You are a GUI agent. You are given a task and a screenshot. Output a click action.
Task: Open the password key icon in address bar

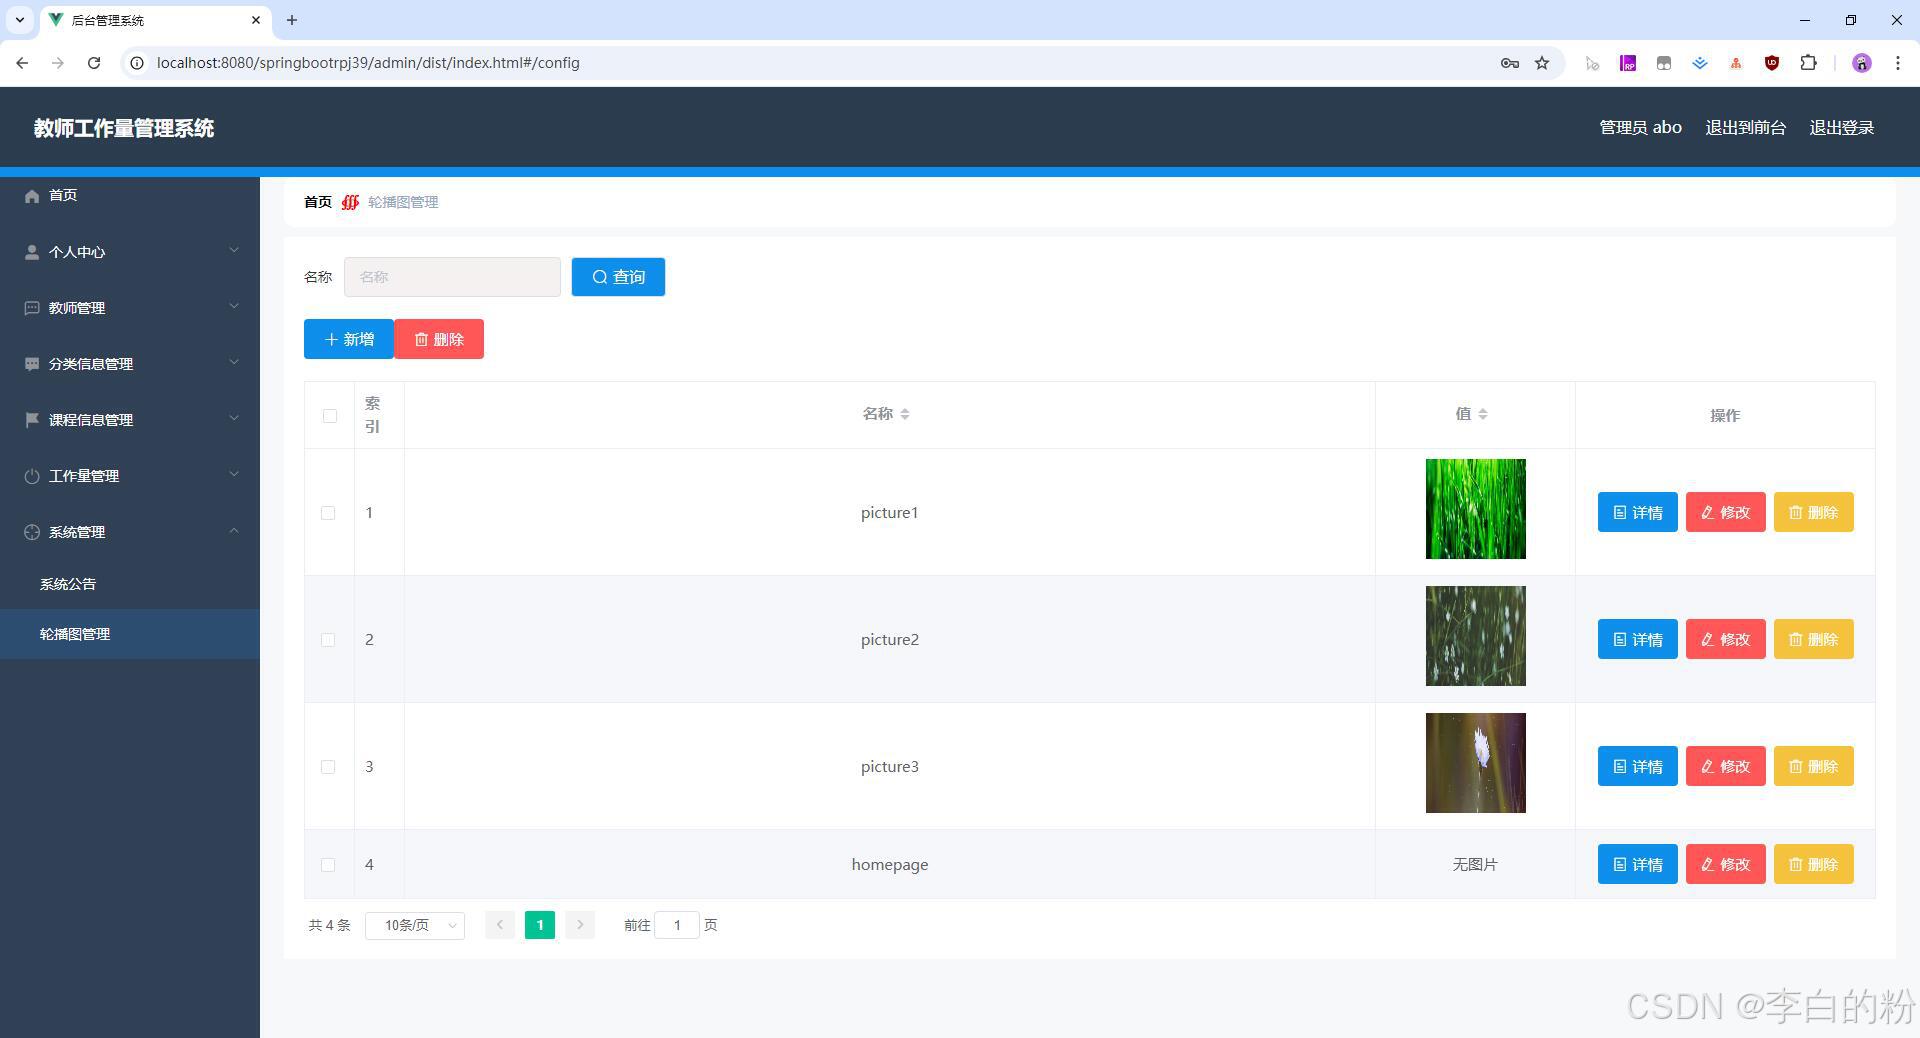tap(1510, 63)
